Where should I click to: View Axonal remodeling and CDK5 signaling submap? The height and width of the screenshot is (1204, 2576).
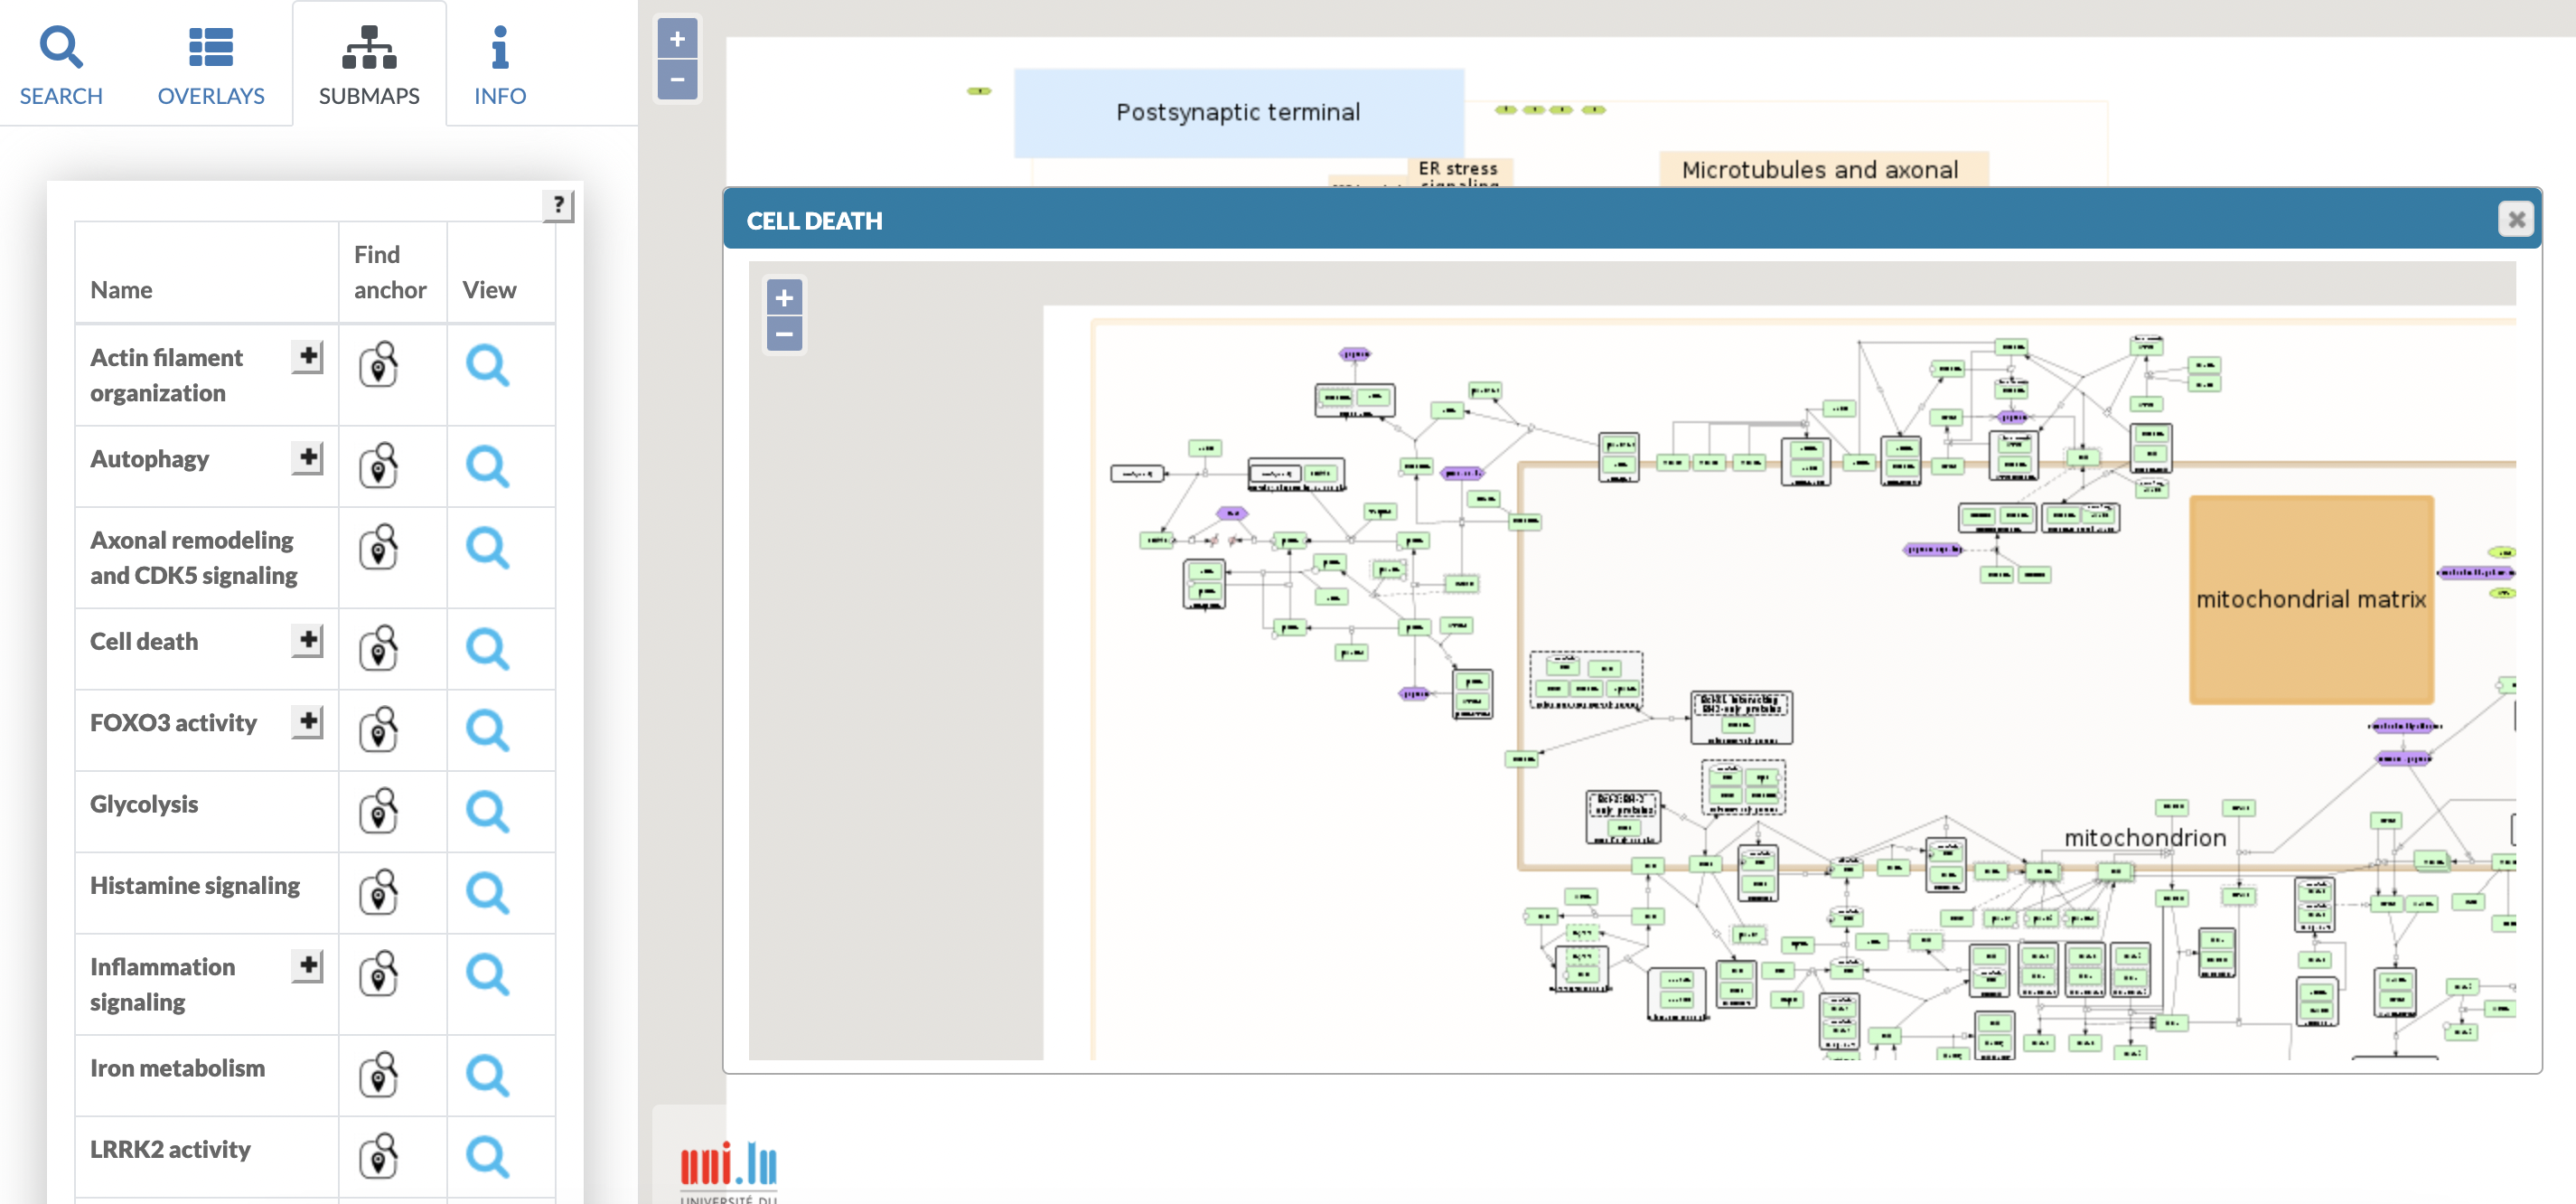tap(488, 548)
